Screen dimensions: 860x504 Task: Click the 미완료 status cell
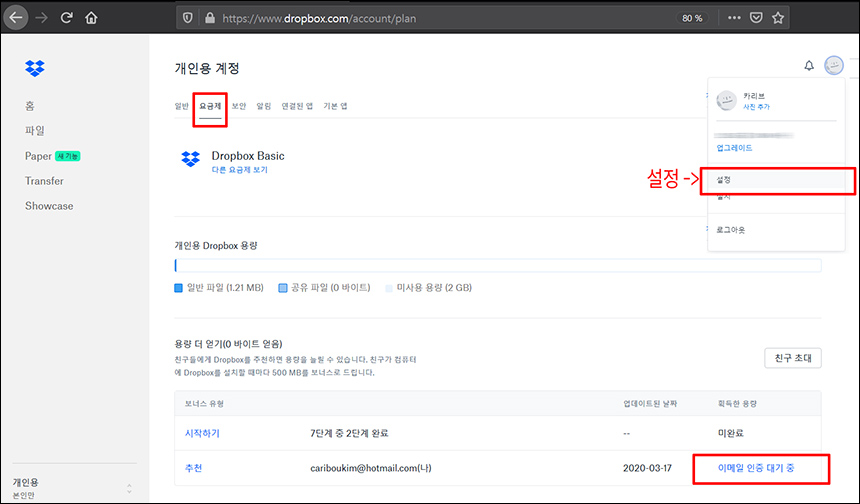tap(731, 433)
